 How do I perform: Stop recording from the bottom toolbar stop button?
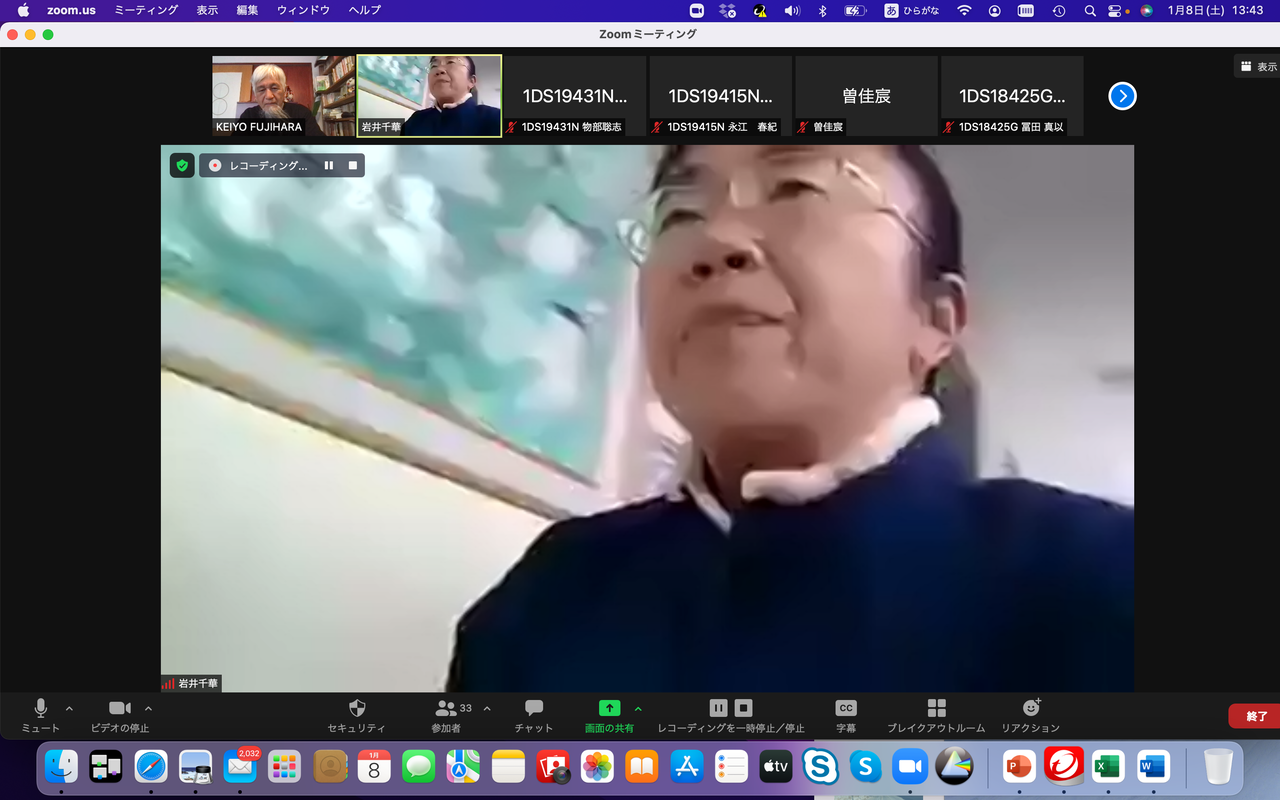(743, 708)
